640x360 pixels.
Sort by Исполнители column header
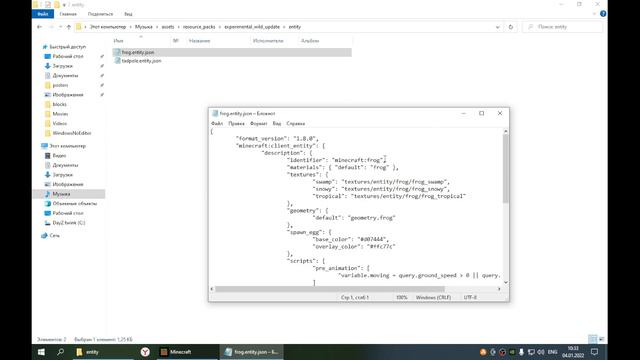point(268,41)
